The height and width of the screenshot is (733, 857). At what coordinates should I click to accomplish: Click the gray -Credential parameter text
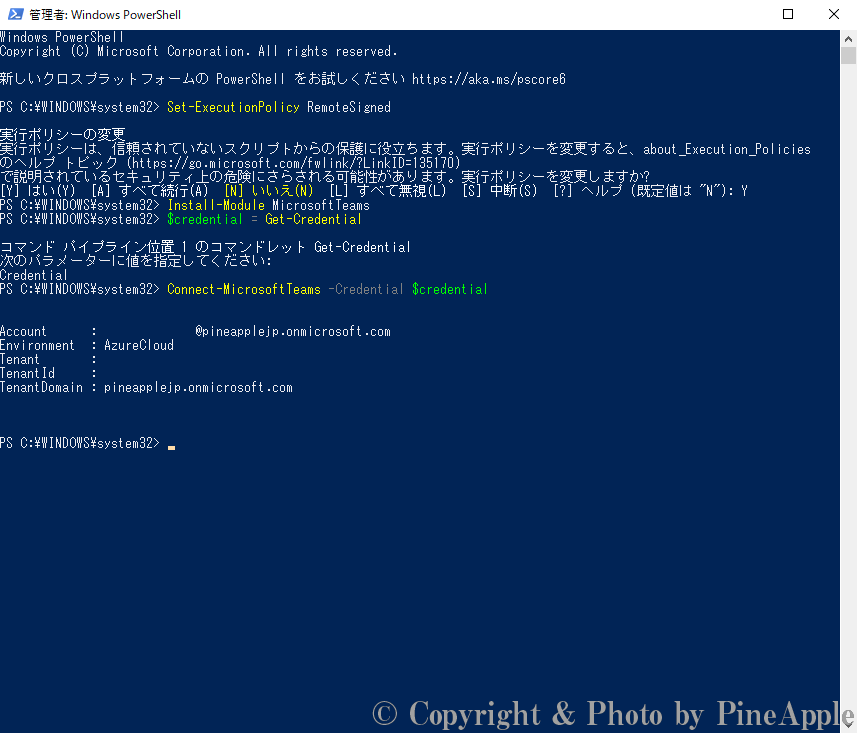pos(366,289)
